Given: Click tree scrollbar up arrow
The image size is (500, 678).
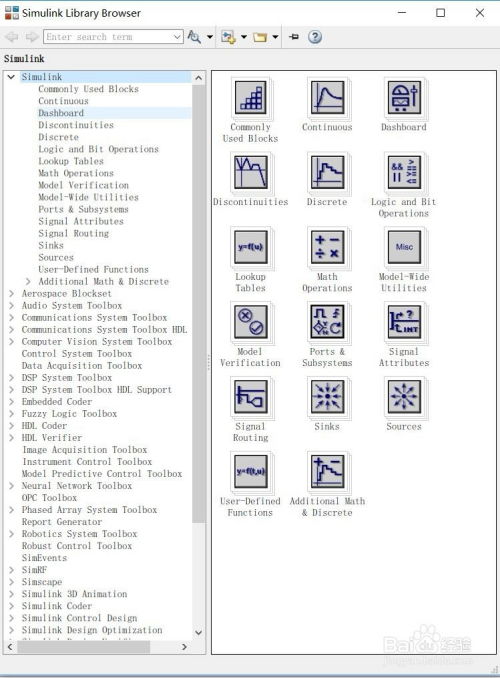Looking at the screenshot, I should [x=199, y=78].
